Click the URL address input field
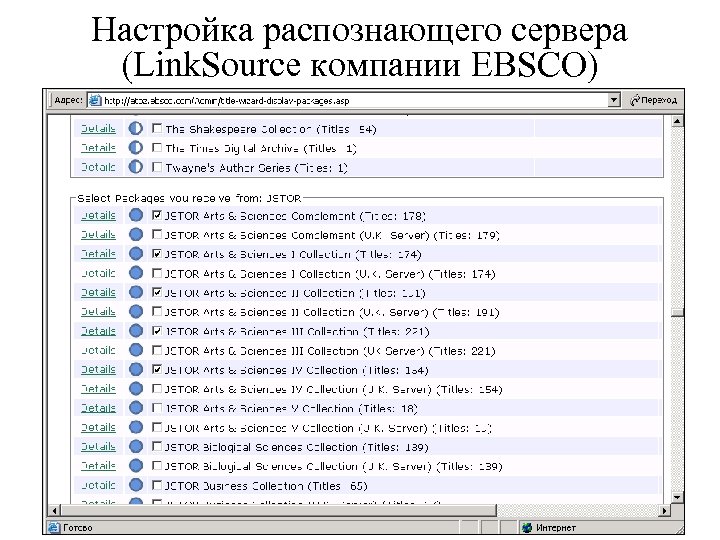Screen dimensions: 720x540 tap(354, 101)
